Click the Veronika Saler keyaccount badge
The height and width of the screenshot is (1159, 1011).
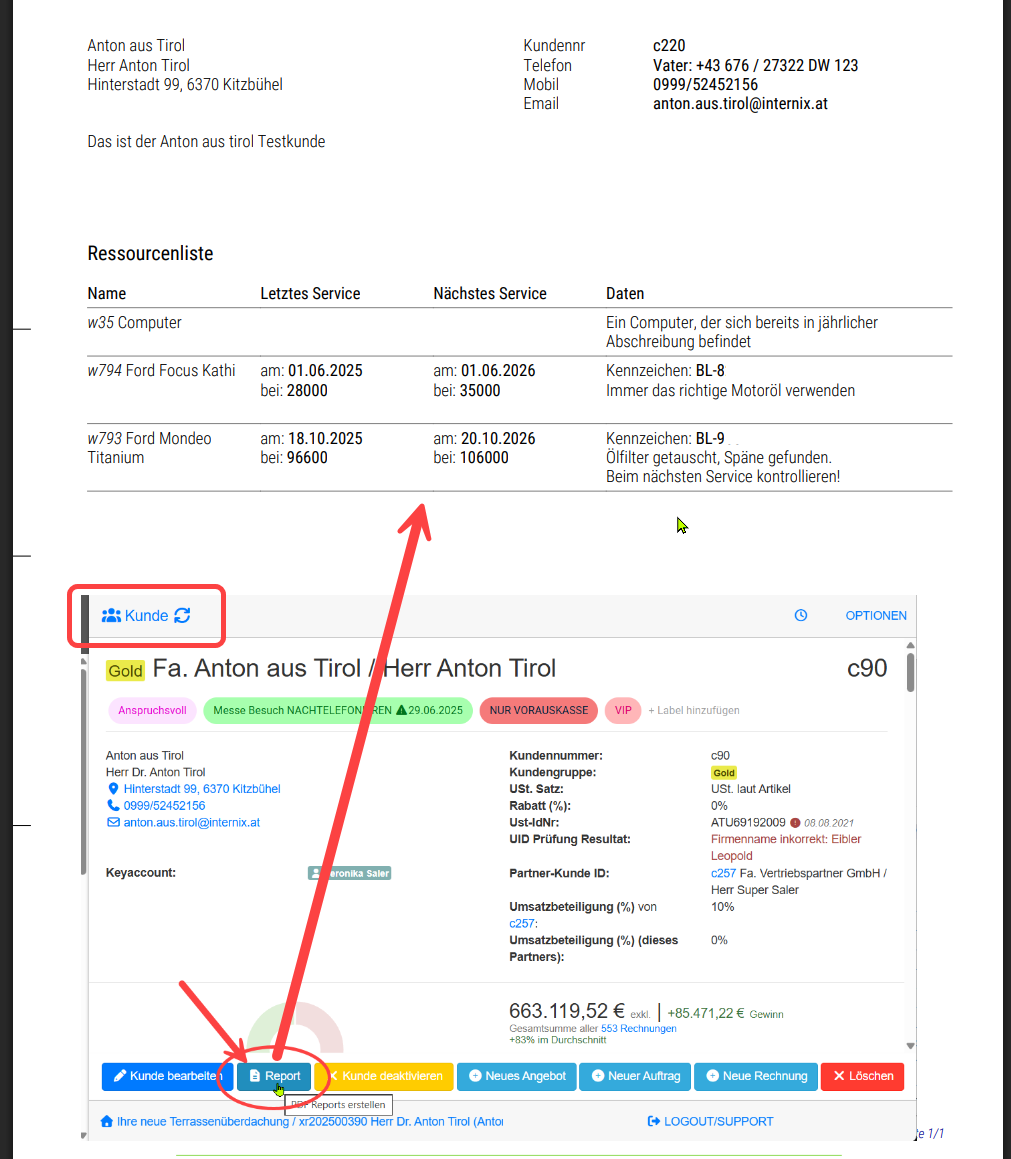[x=350, y=873]
